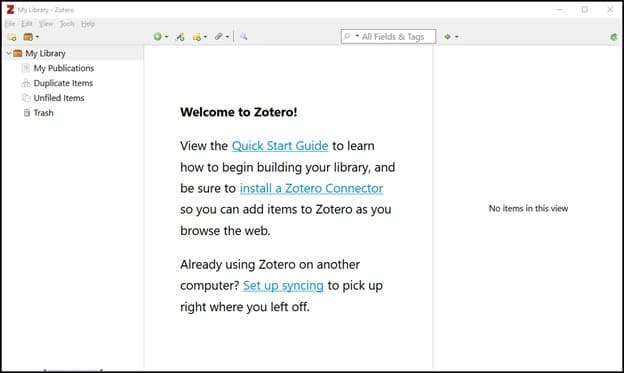Click the Zotero Z logo in title bar
This screenshot has height=373, width=624.
click(x=10, y=10)
